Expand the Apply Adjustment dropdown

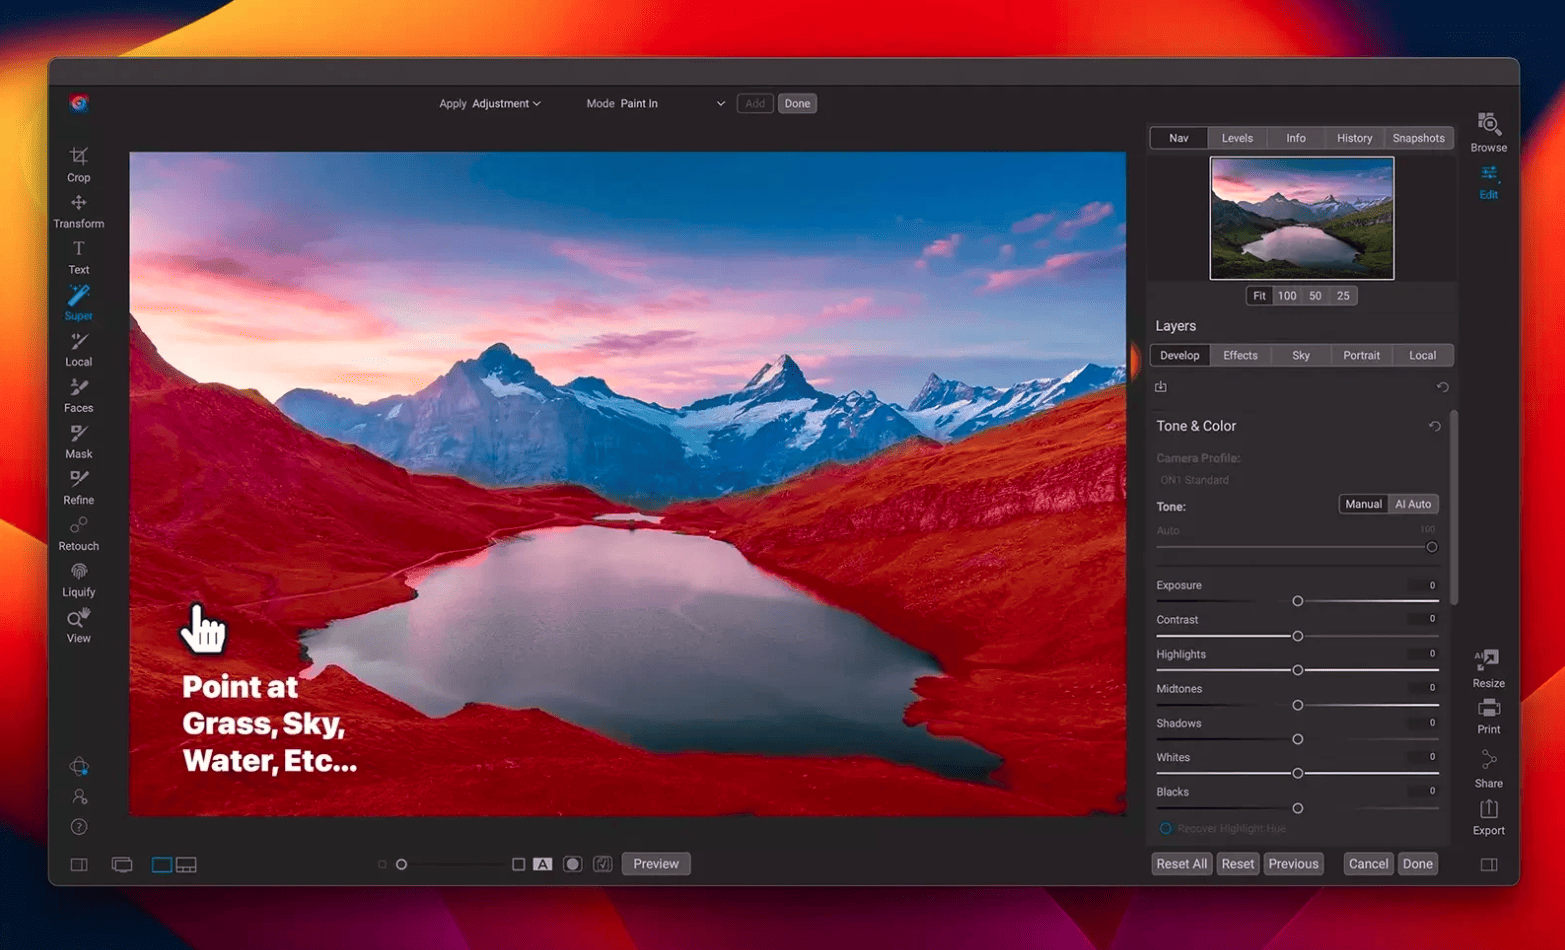click(x=506, y=103)
